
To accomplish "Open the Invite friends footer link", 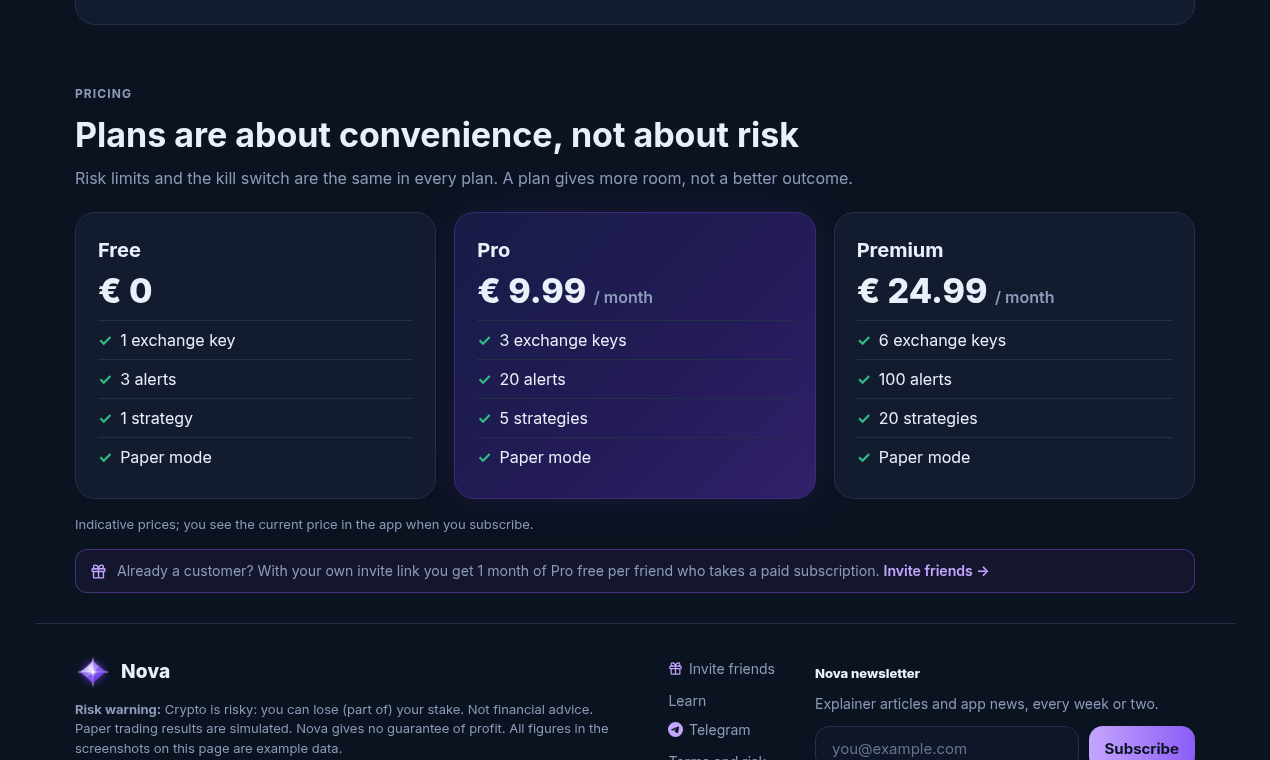I will click(x=721, y=668).
